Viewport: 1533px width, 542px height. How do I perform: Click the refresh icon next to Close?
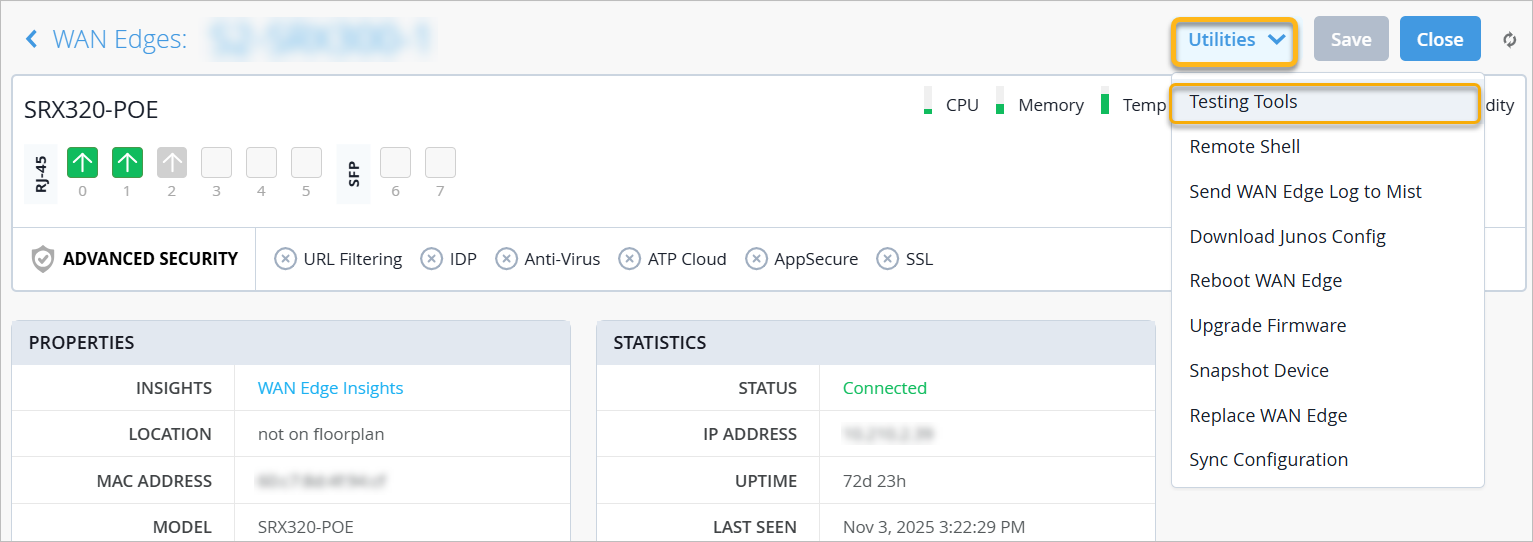coord(1510,40)
